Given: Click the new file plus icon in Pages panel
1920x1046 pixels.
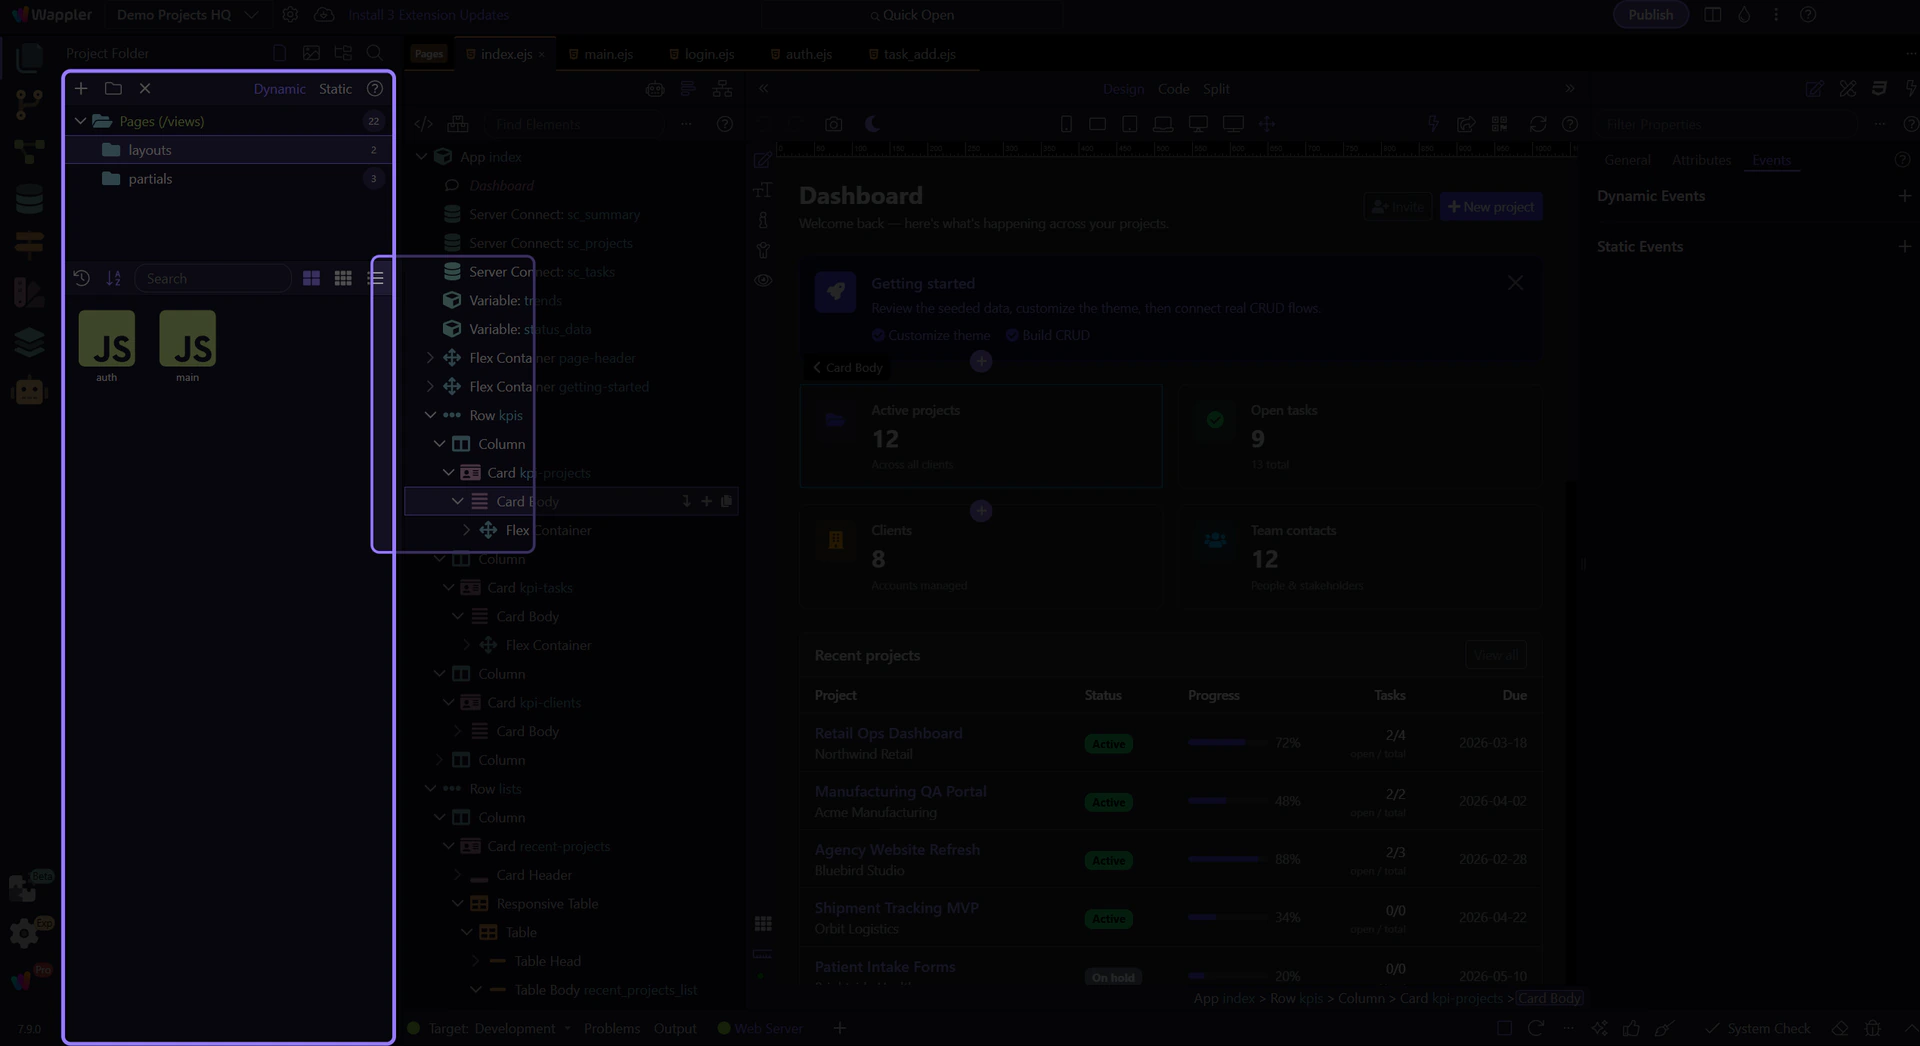Looking at the screenshot, I should [81, 89].
